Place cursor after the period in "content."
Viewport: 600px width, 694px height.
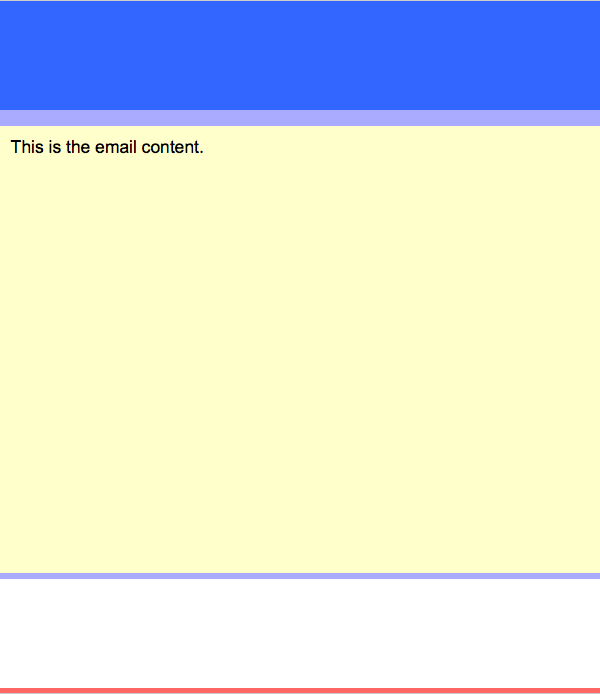click(x=204, y=147)
